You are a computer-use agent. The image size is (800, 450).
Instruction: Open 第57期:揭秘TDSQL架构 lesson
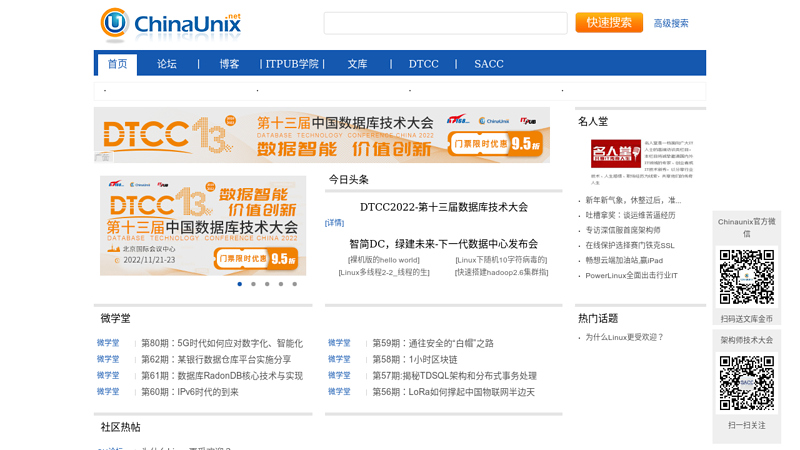[454, 376]
